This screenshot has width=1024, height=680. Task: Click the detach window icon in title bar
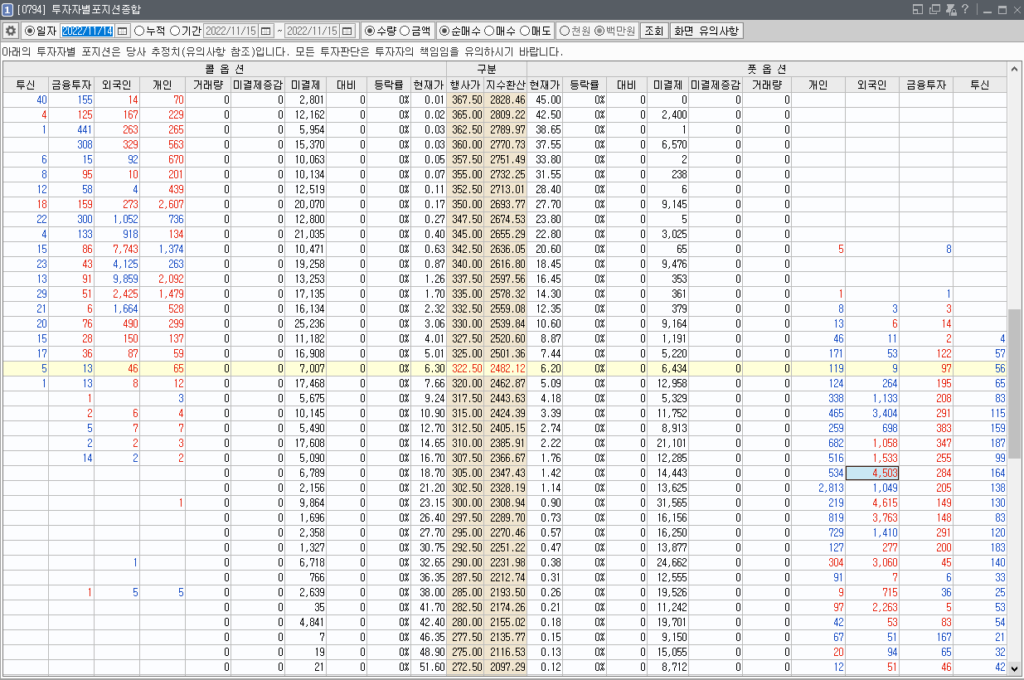[918, 9]
